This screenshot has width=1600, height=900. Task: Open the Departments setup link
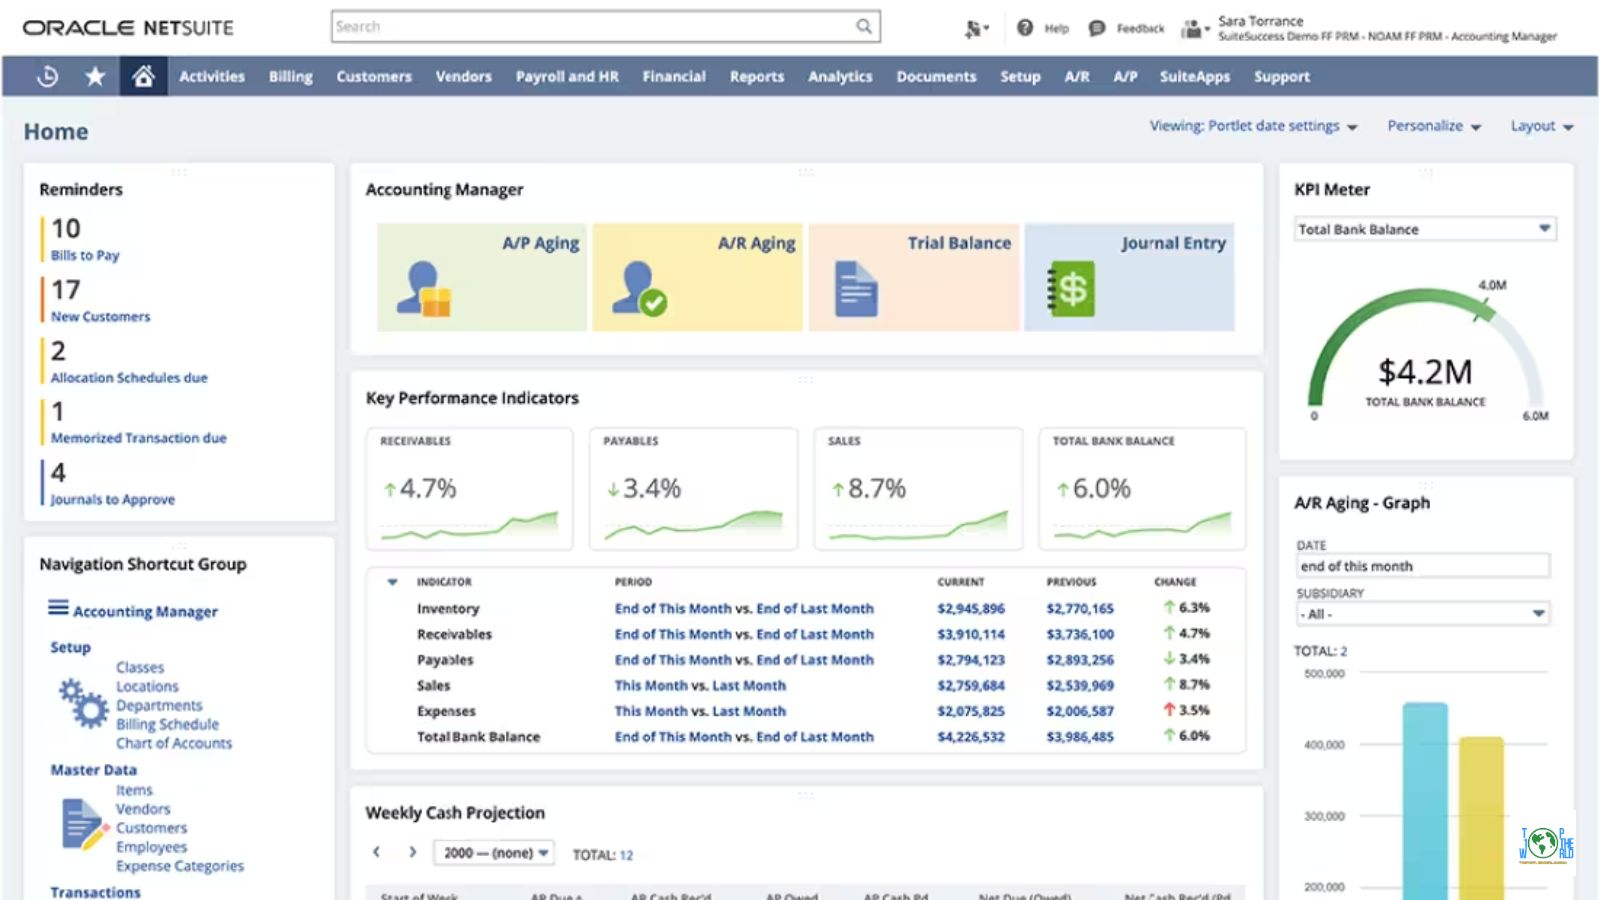pos(159,705)
